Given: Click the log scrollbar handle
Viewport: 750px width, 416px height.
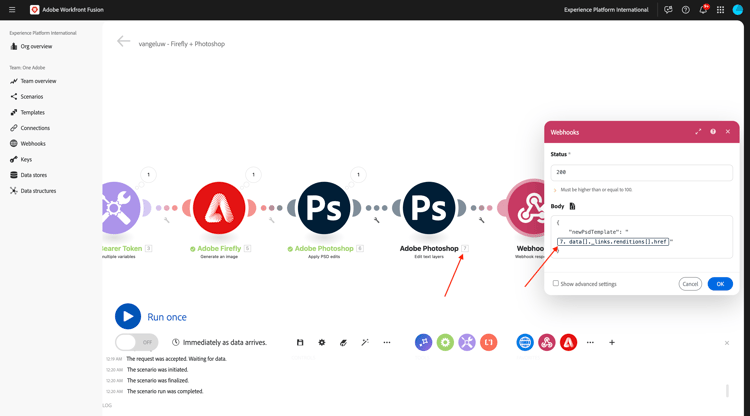Looking at the screenshot, I should coord(727,391).
